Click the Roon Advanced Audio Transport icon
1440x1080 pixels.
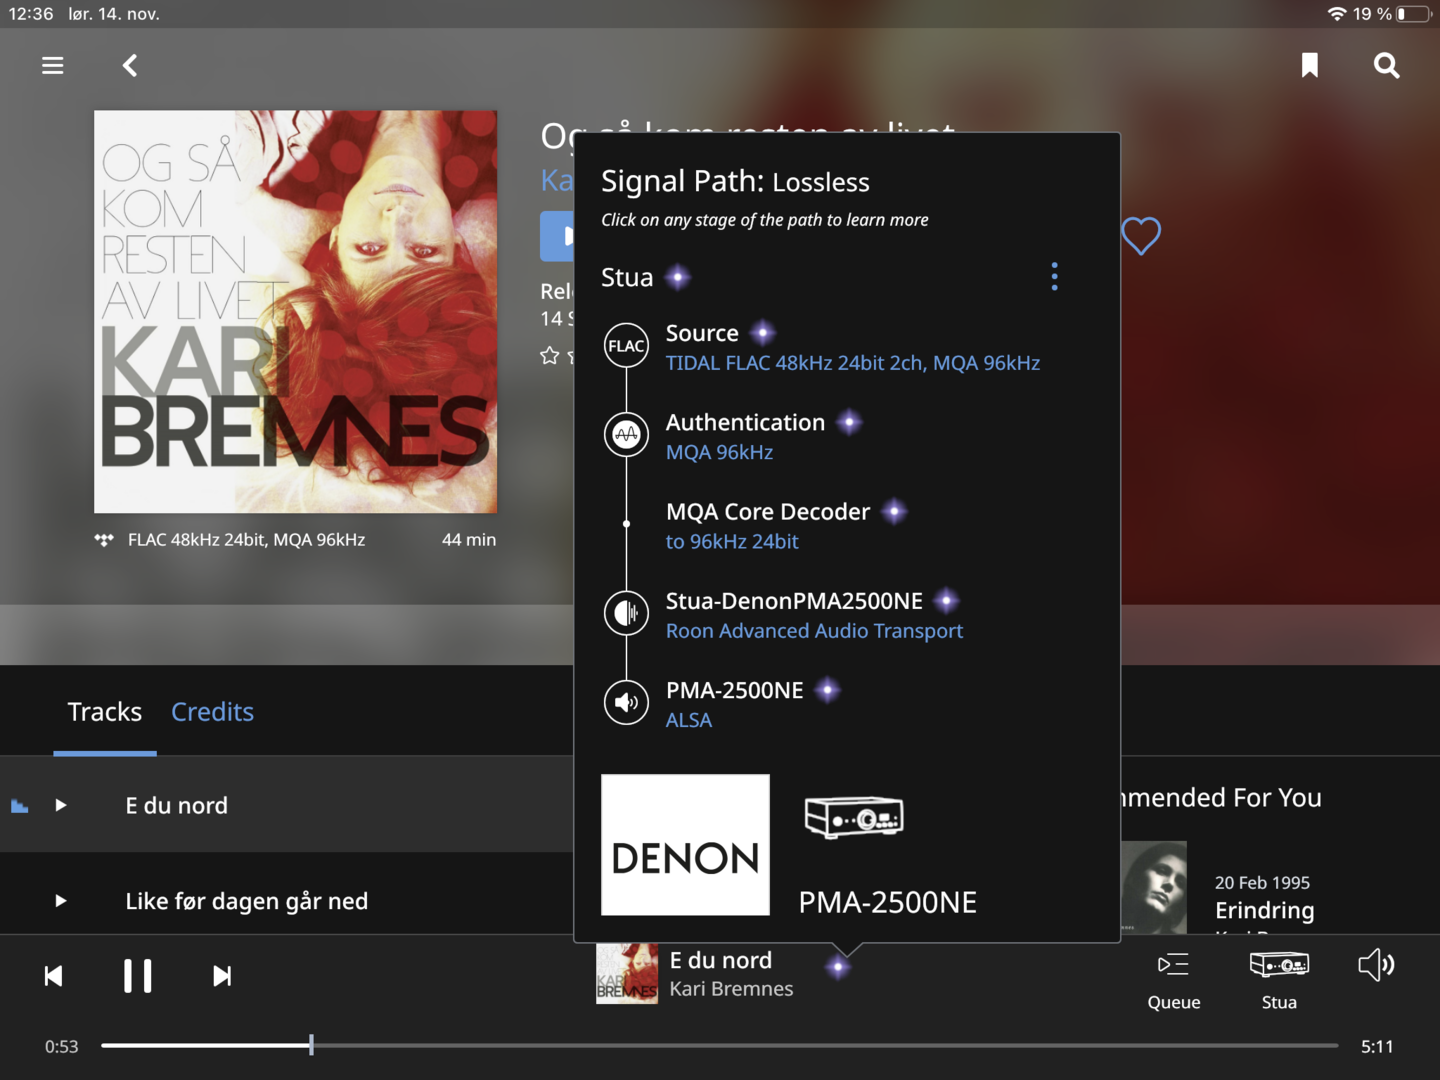pos(626,613)
